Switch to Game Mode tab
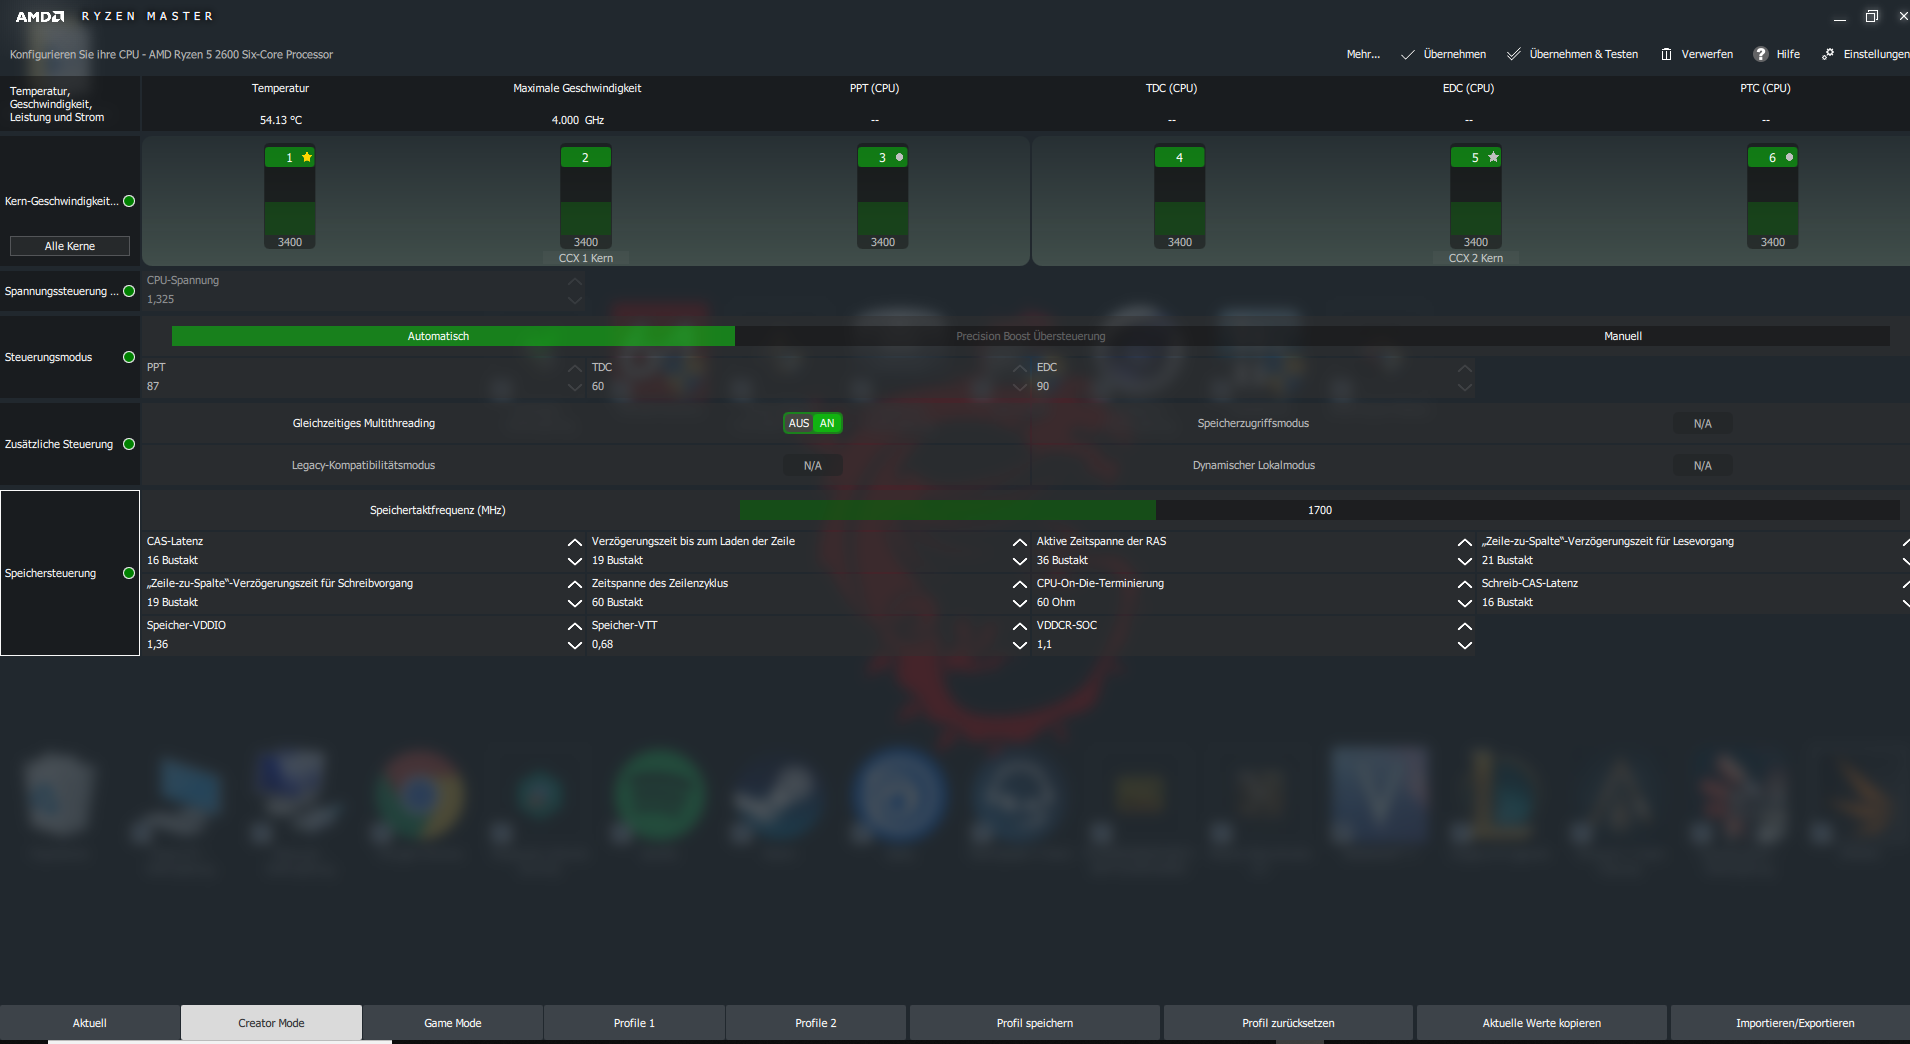 click(453, 1023)
